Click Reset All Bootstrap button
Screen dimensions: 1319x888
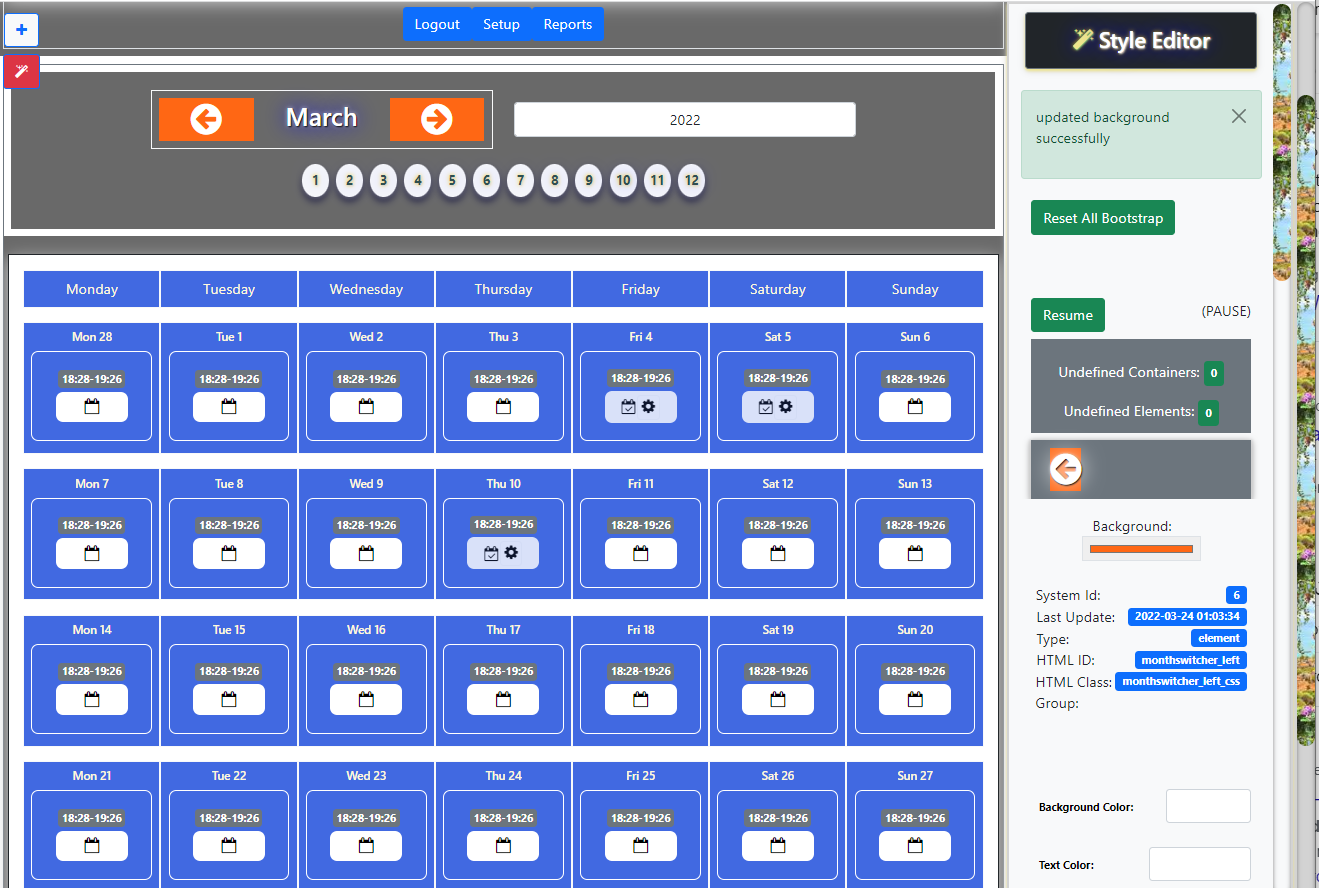coord(1103,218)
